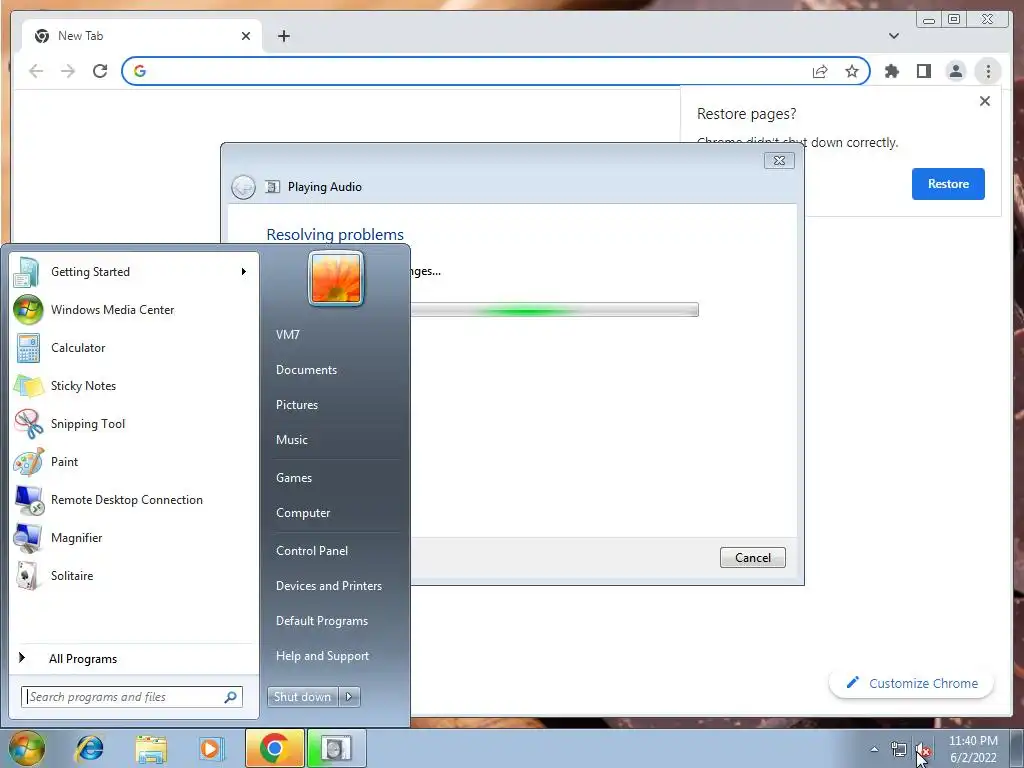This screenshot has width=1024, height=768.
Task: Dismiss the Restore pages popup
Action: (985, 101)
